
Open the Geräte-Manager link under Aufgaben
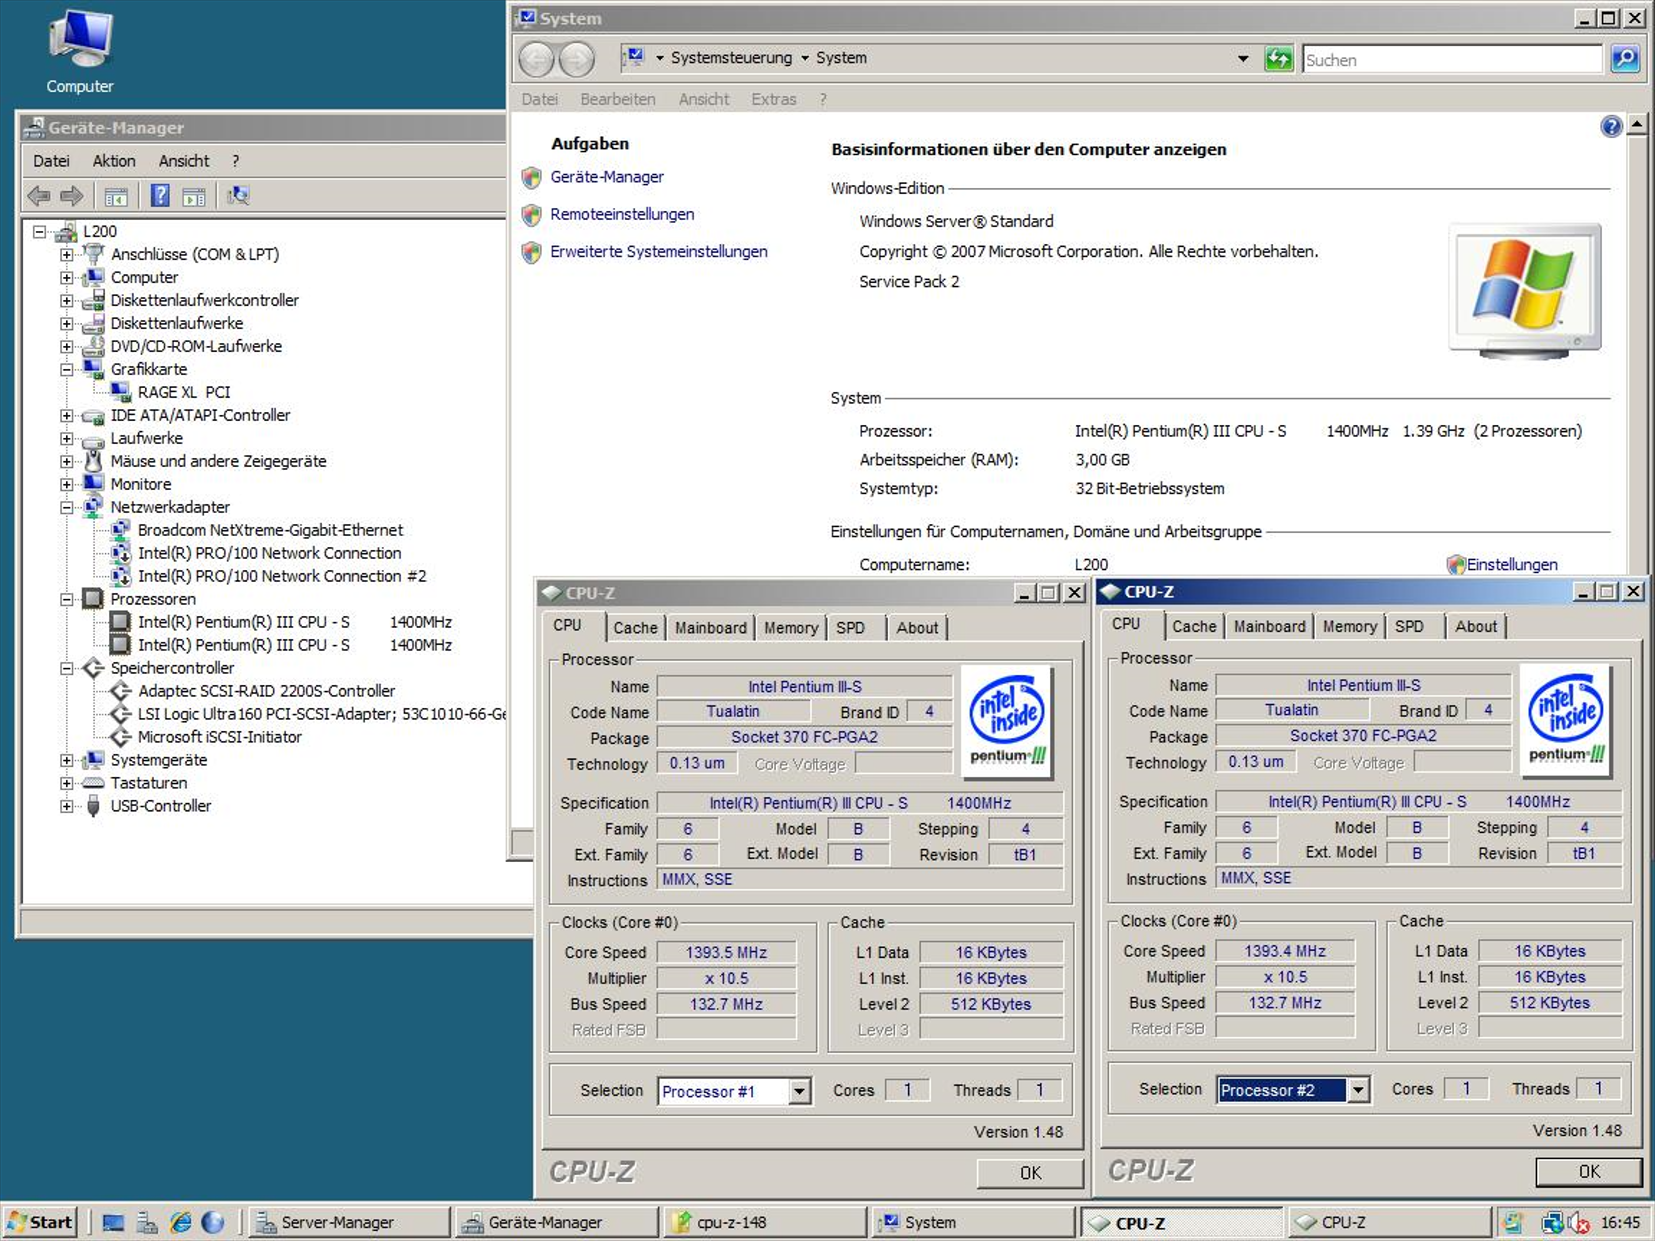tap(607, 177)
